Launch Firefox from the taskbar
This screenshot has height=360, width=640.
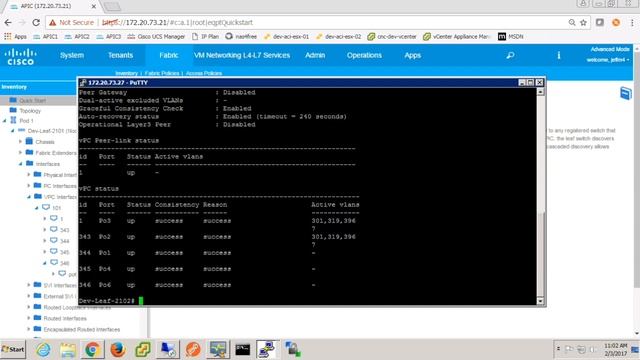coord(118,350)
